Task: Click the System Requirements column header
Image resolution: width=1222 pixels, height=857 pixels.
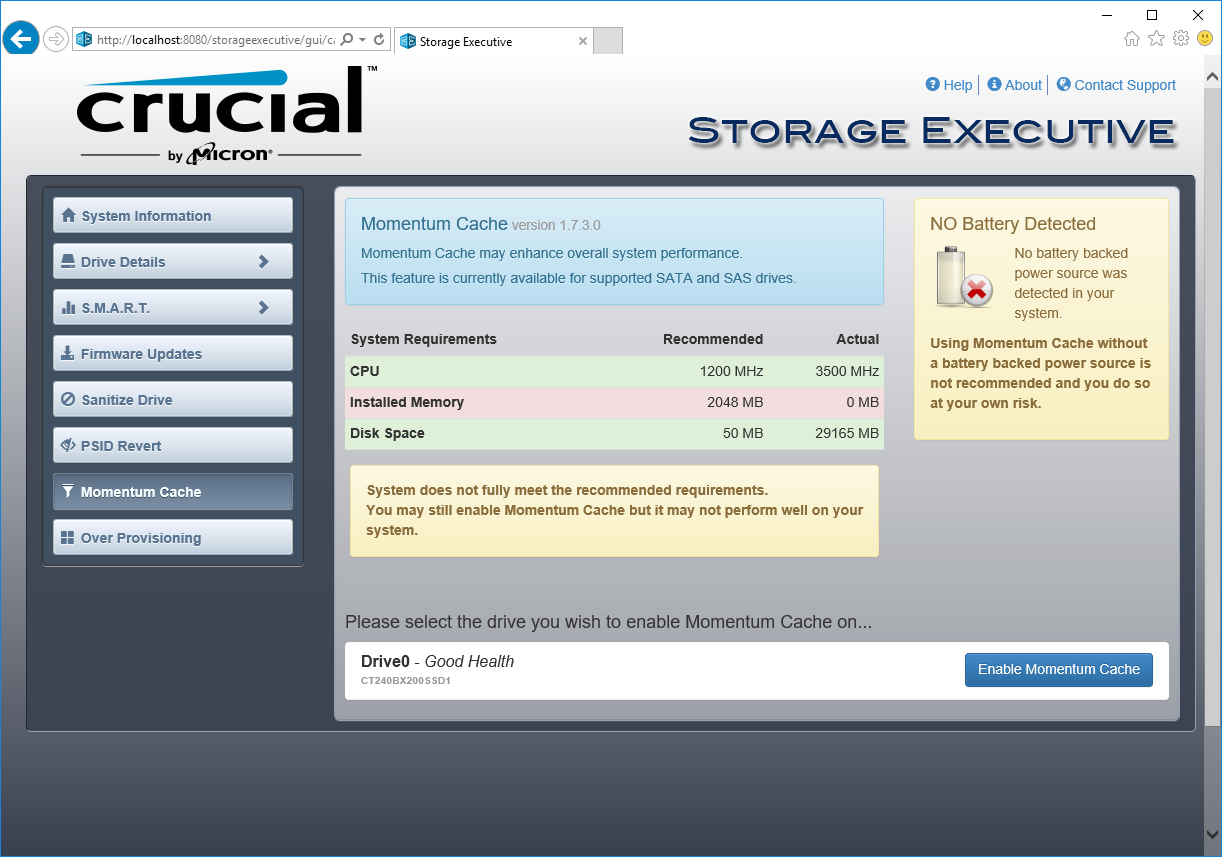Action: click(424, 339)
